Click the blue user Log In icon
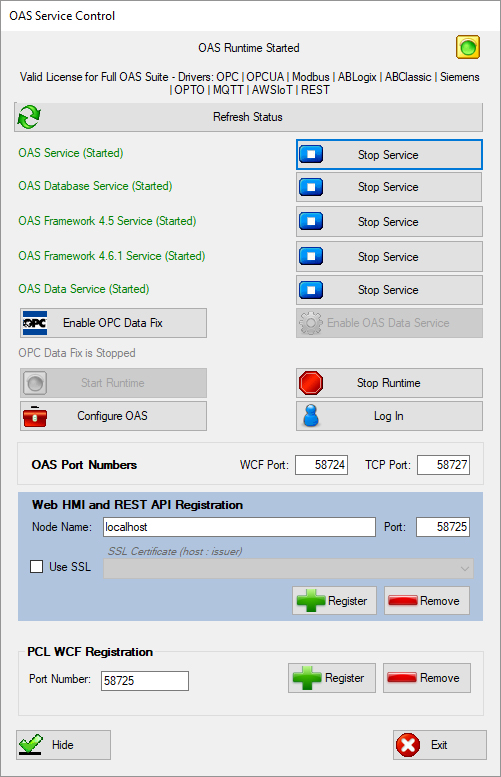This screenshot has width=501, height=777. [x=311, y=416]
